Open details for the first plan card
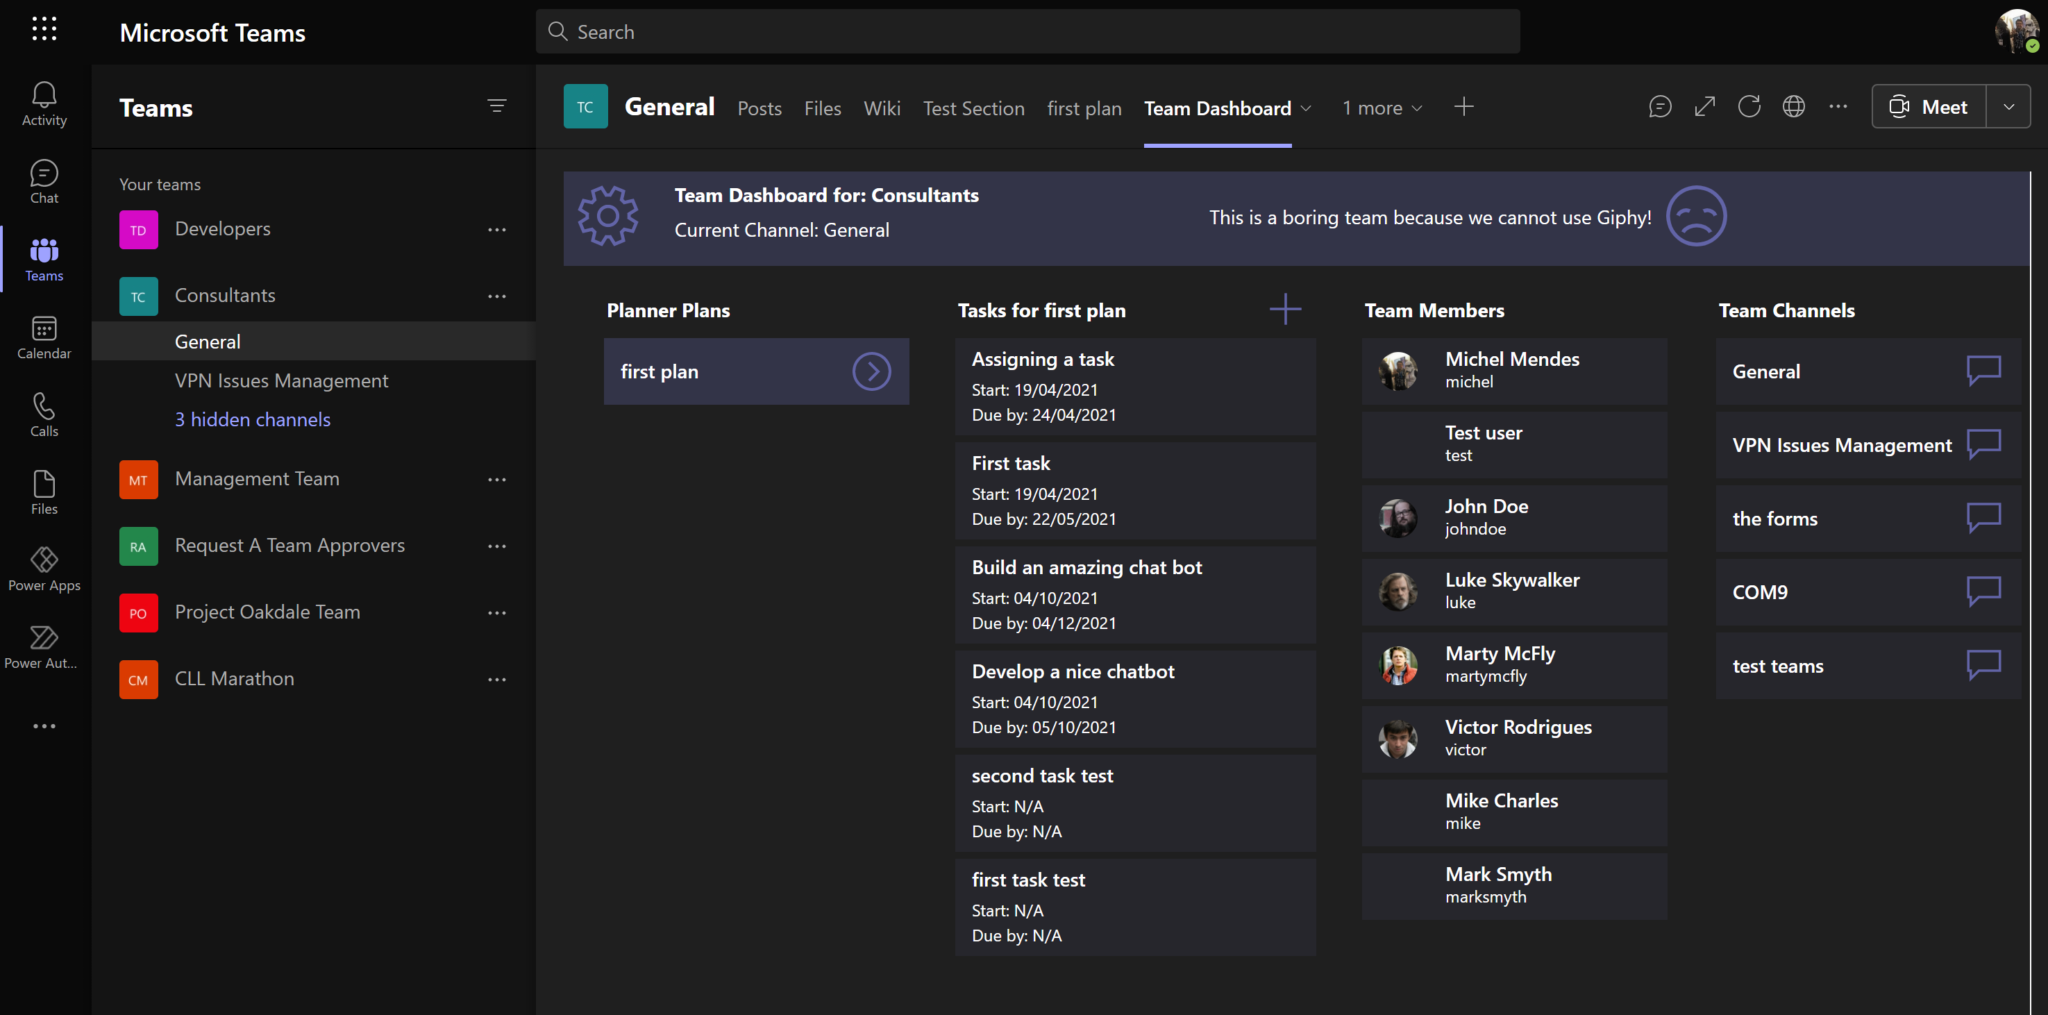Viewport: 2048px width, 1015px height. tap(872, 371)
